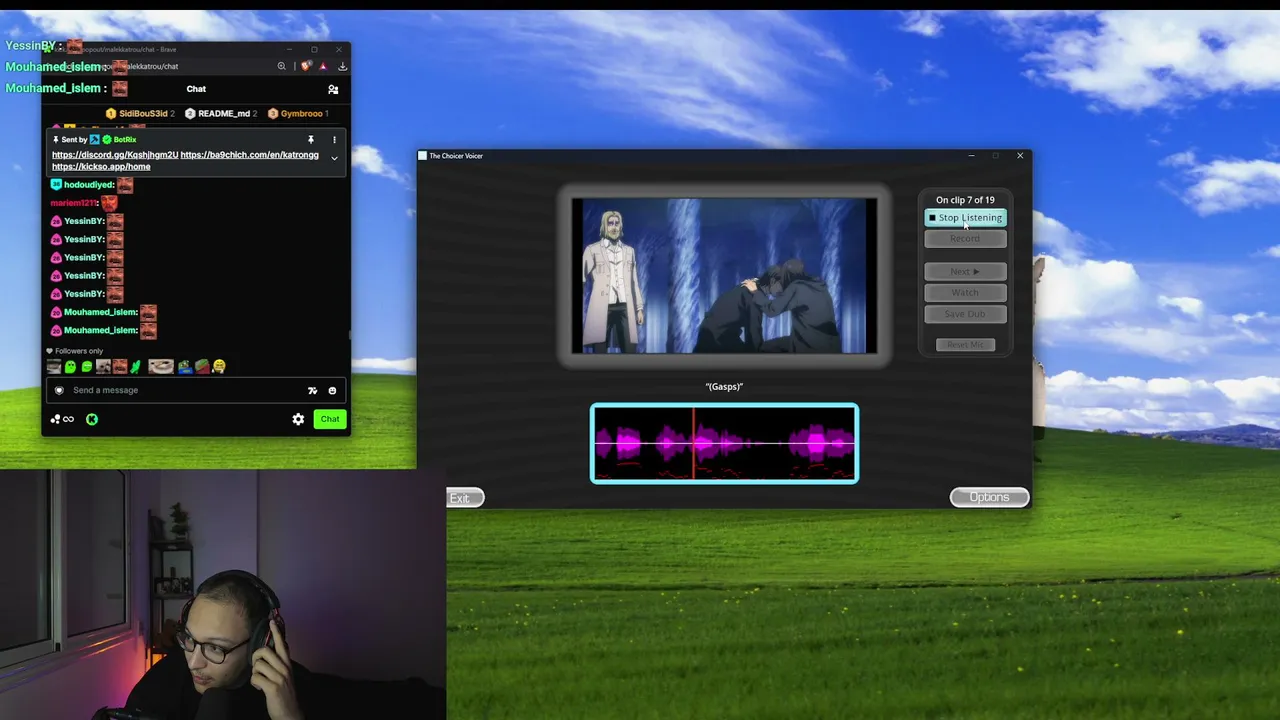
Task: Click the green Kick K icon below the chat
Action: [91, 419]
